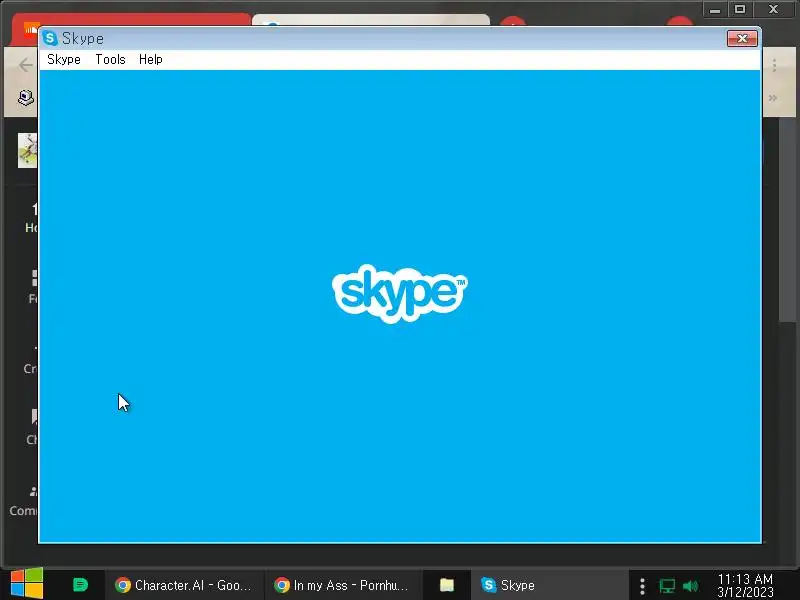Click the volume speaker tray icon

point(690,586)
